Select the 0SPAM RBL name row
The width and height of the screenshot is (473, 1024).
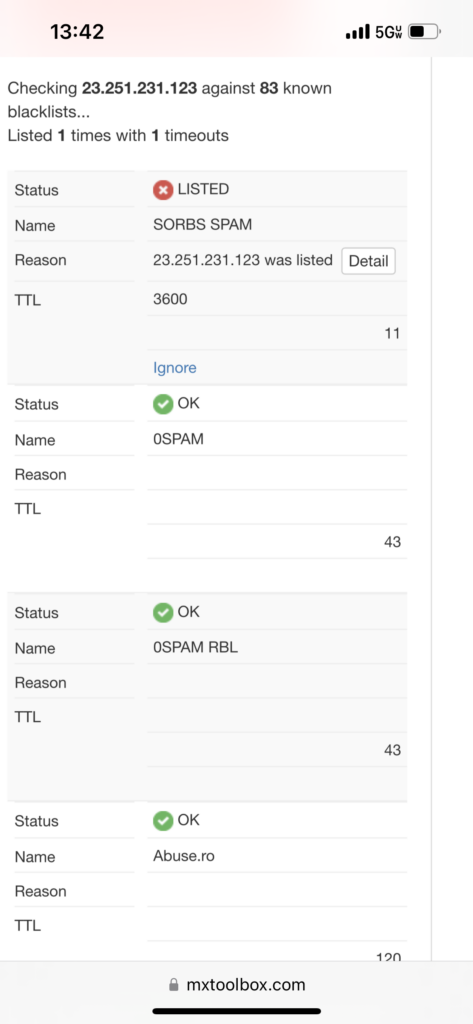(206, 648)
